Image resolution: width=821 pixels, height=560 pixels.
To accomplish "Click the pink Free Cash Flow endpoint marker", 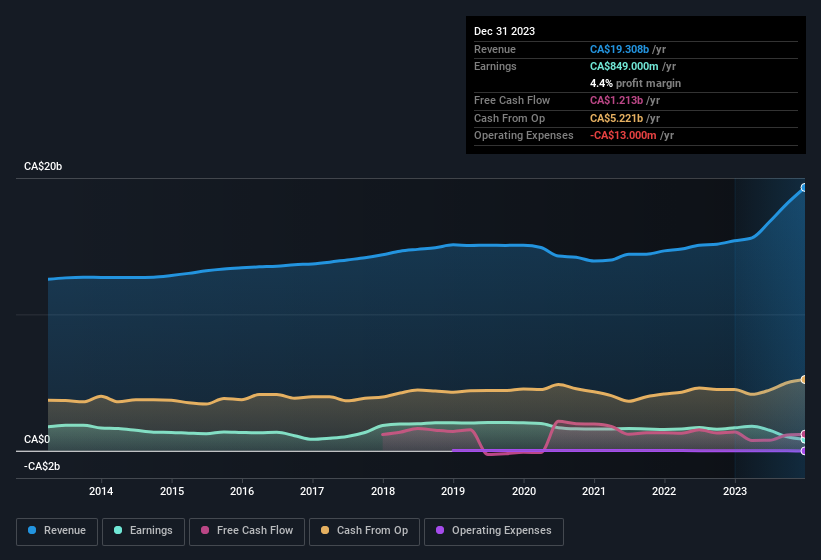I will coord(804,434).
